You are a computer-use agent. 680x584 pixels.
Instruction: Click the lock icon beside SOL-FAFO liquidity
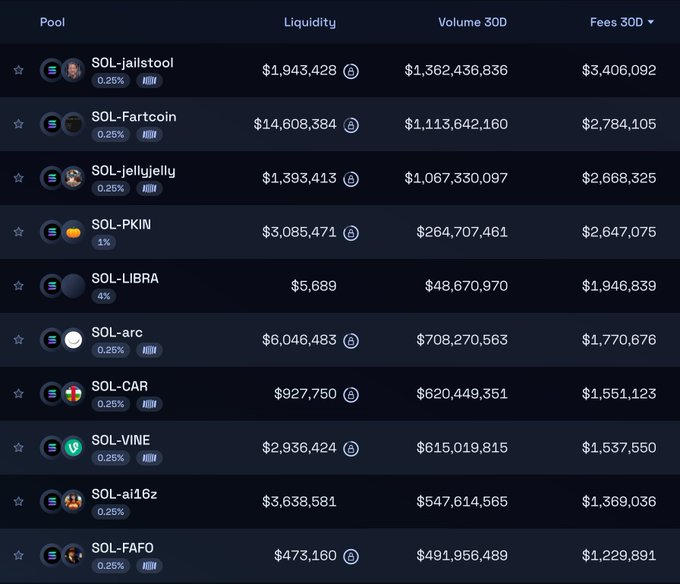tap(351, 556)
